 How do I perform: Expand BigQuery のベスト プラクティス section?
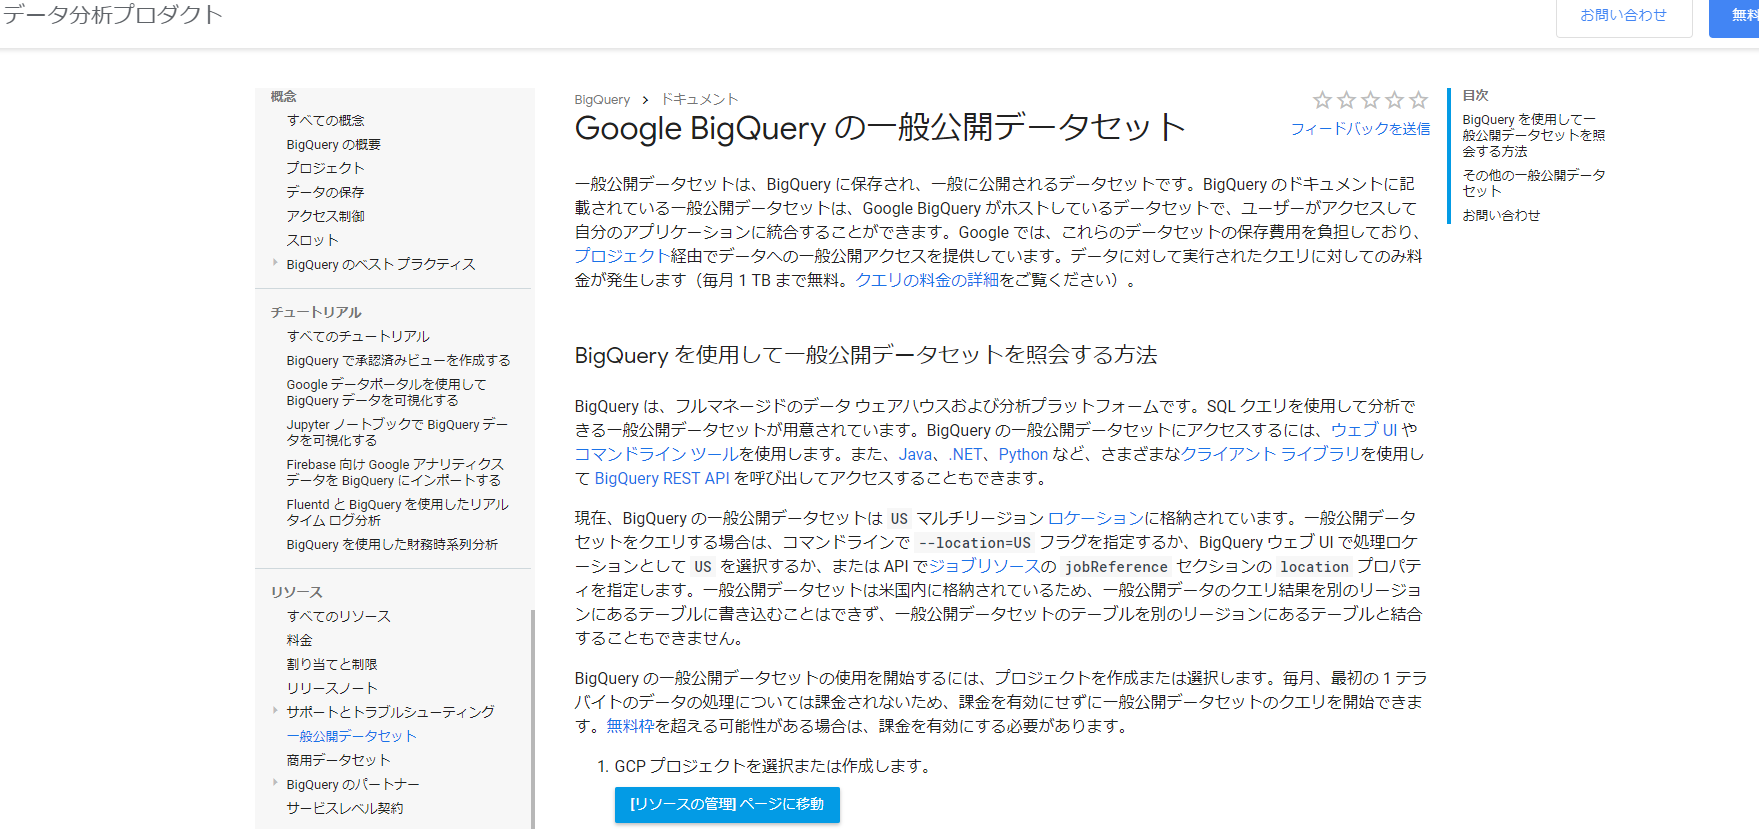coord(275,263)
